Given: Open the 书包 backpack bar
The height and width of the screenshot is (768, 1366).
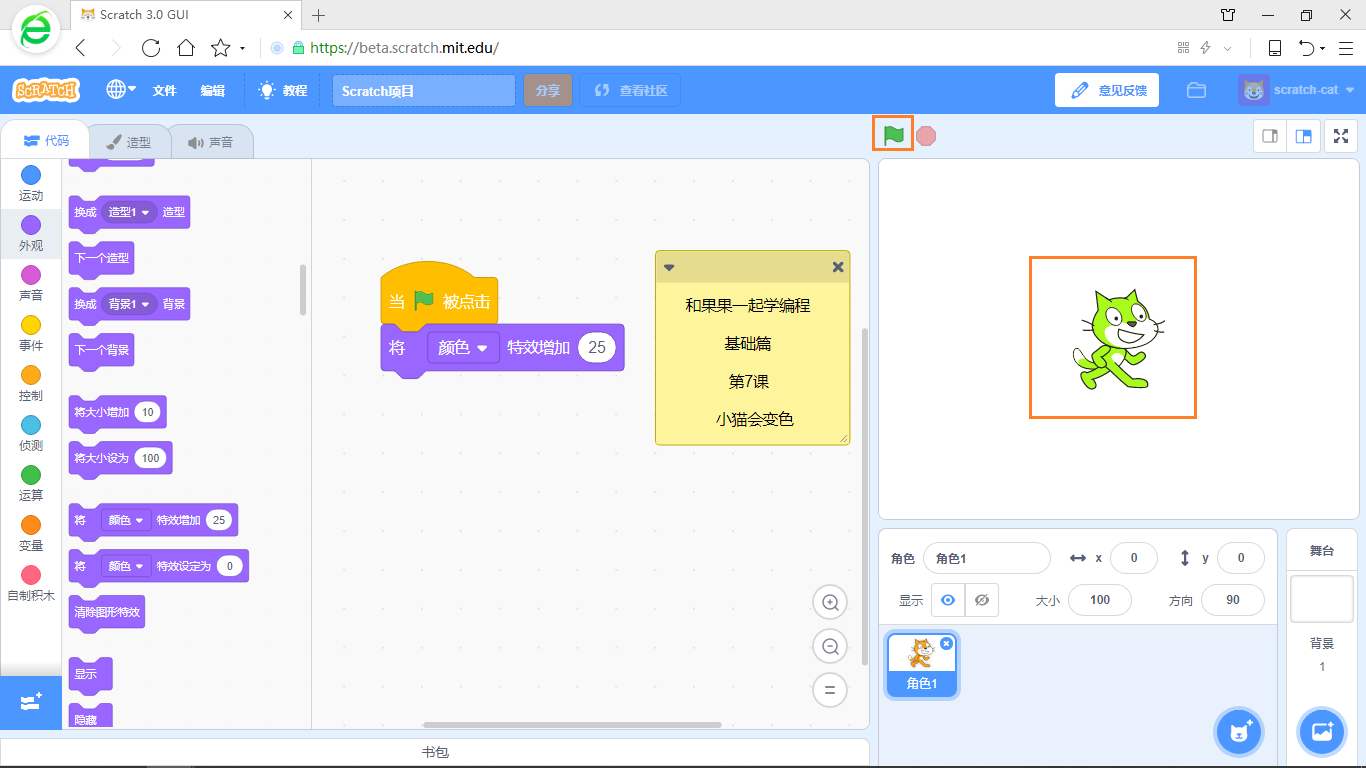Looking at the screenshot, I should coord(435,752).
